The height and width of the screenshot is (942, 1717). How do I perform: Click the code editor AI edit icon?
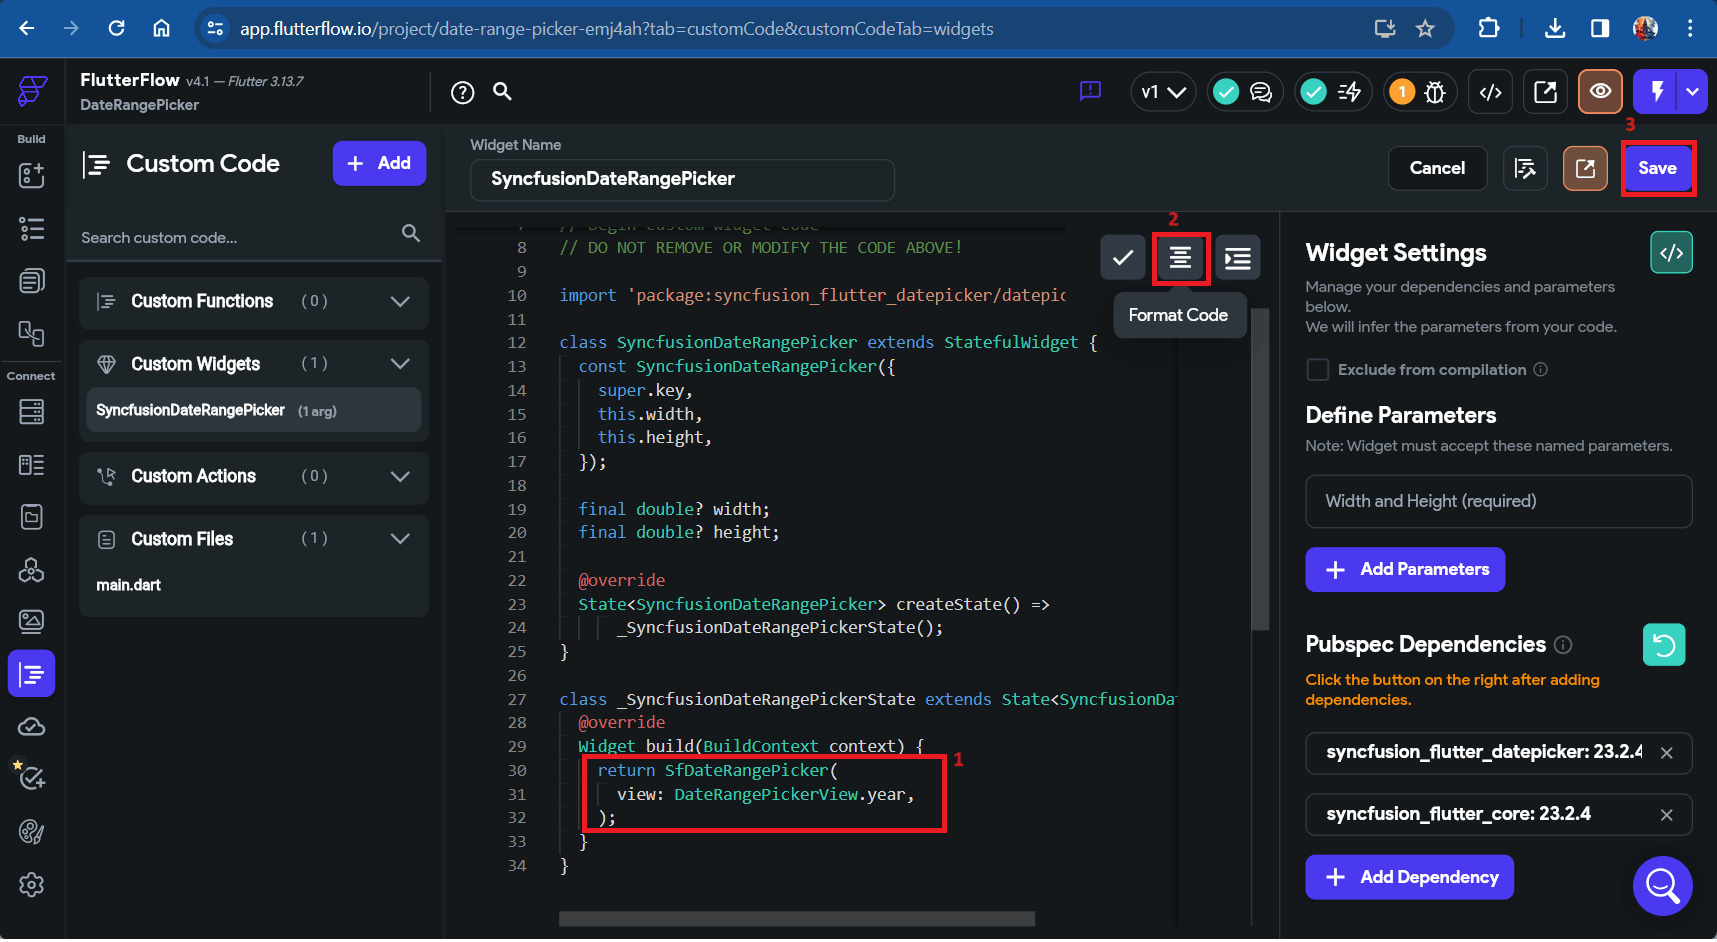1525,168
